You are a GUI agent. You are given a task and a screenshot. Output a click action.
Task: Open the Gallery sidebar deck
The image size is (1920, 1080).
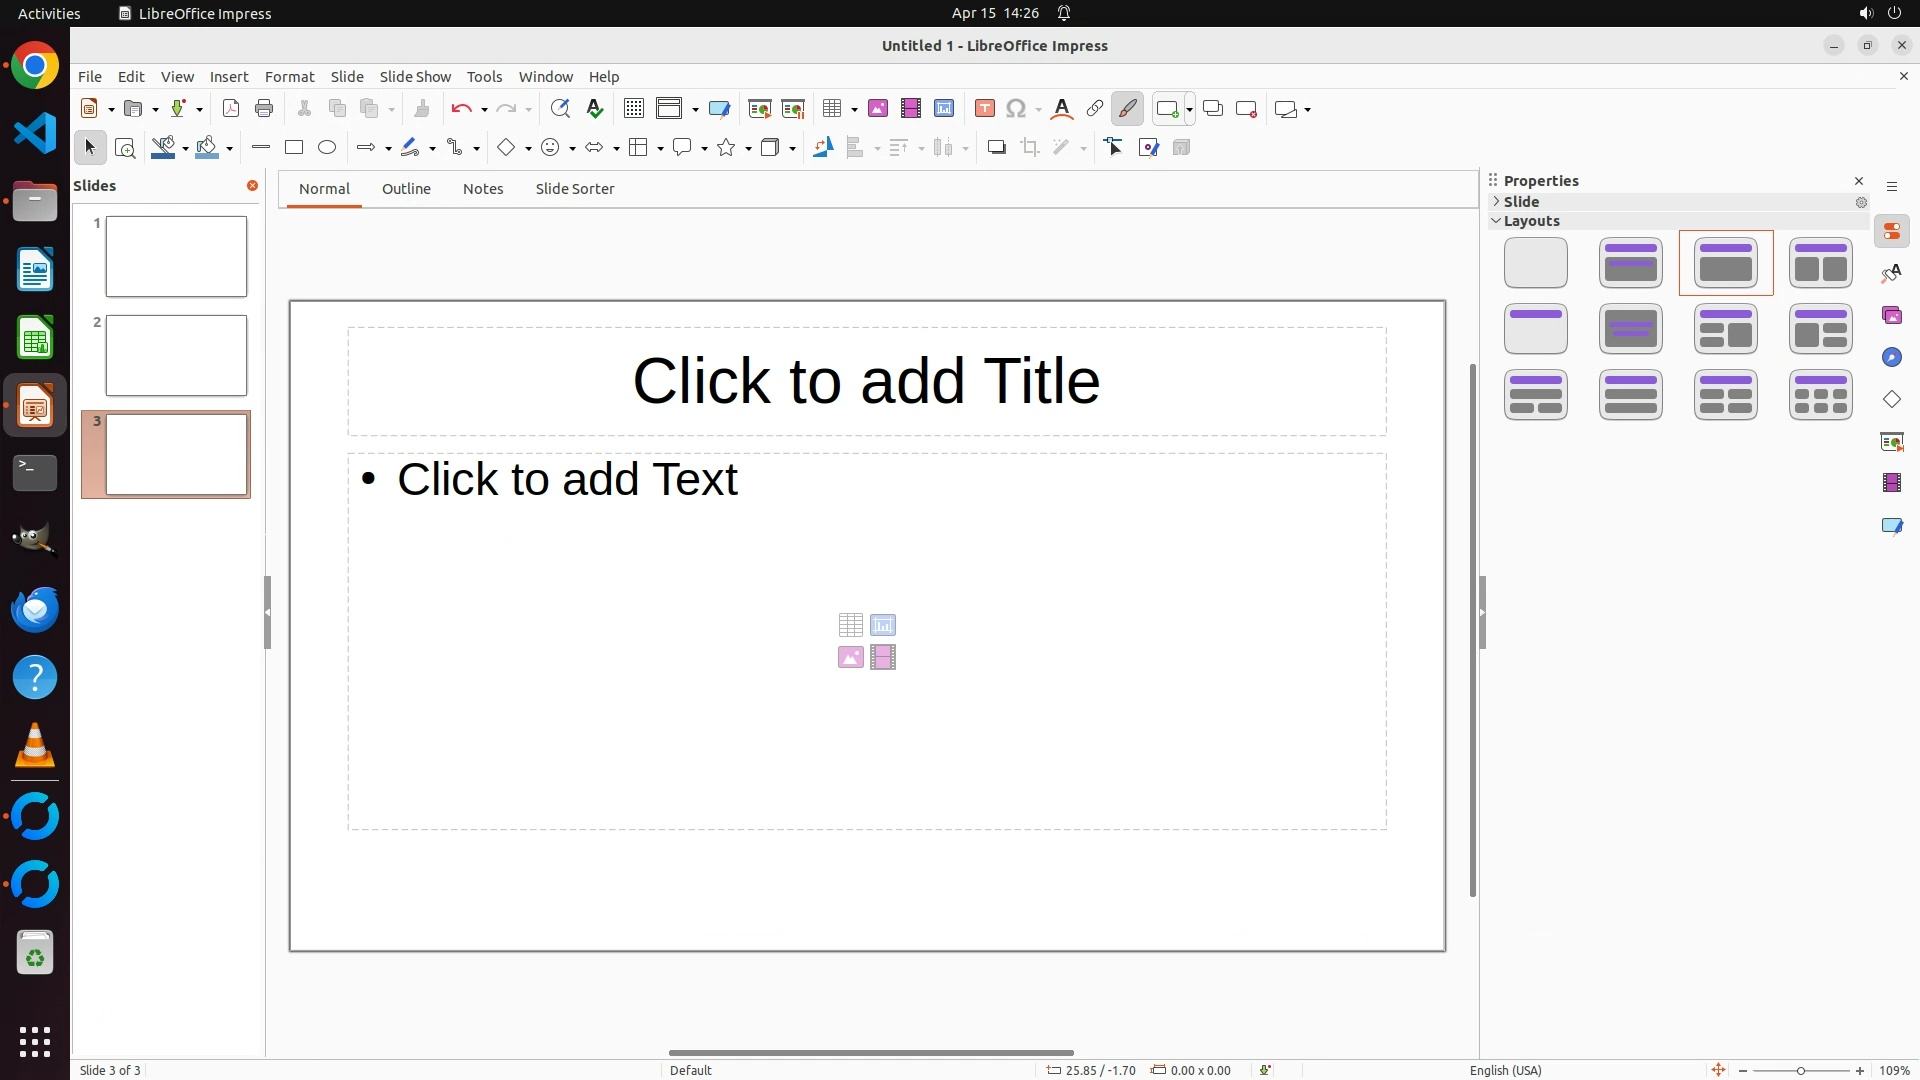[x=1891, y=316]
